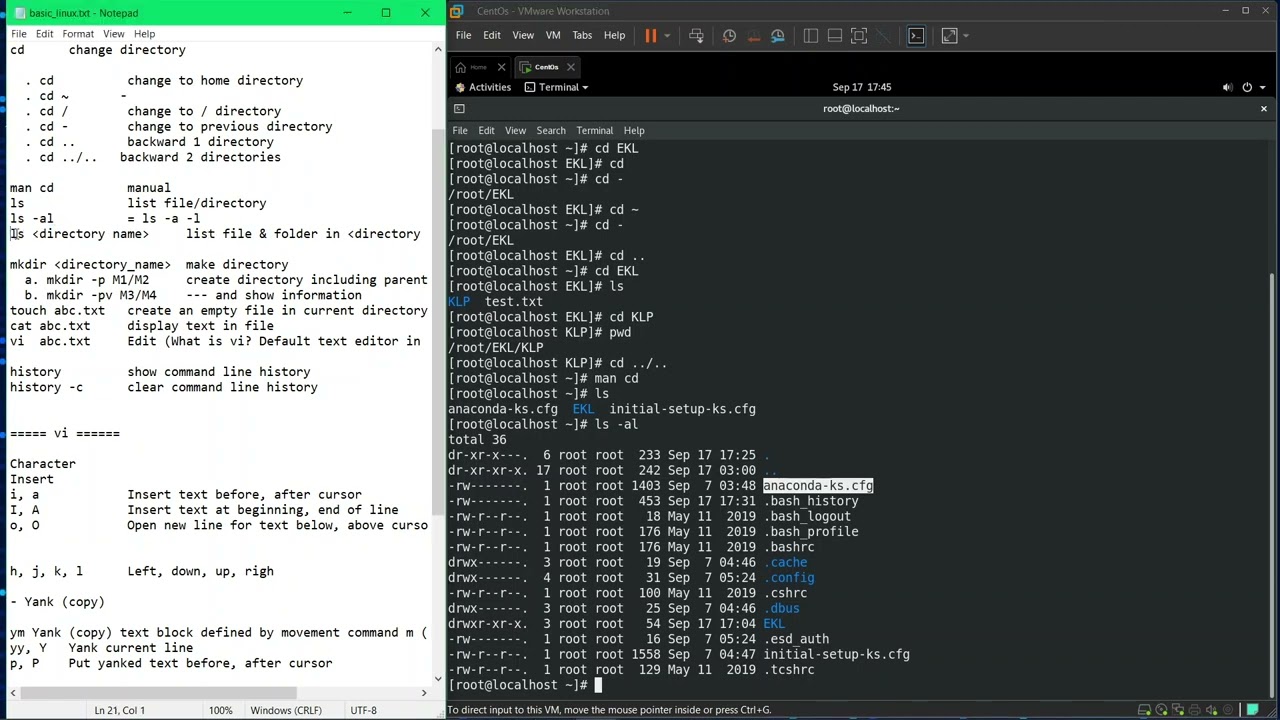Screen dimensions: 1280x720
Task: Click the CD/DVD drive status icon
Action: coord(1162,710)
